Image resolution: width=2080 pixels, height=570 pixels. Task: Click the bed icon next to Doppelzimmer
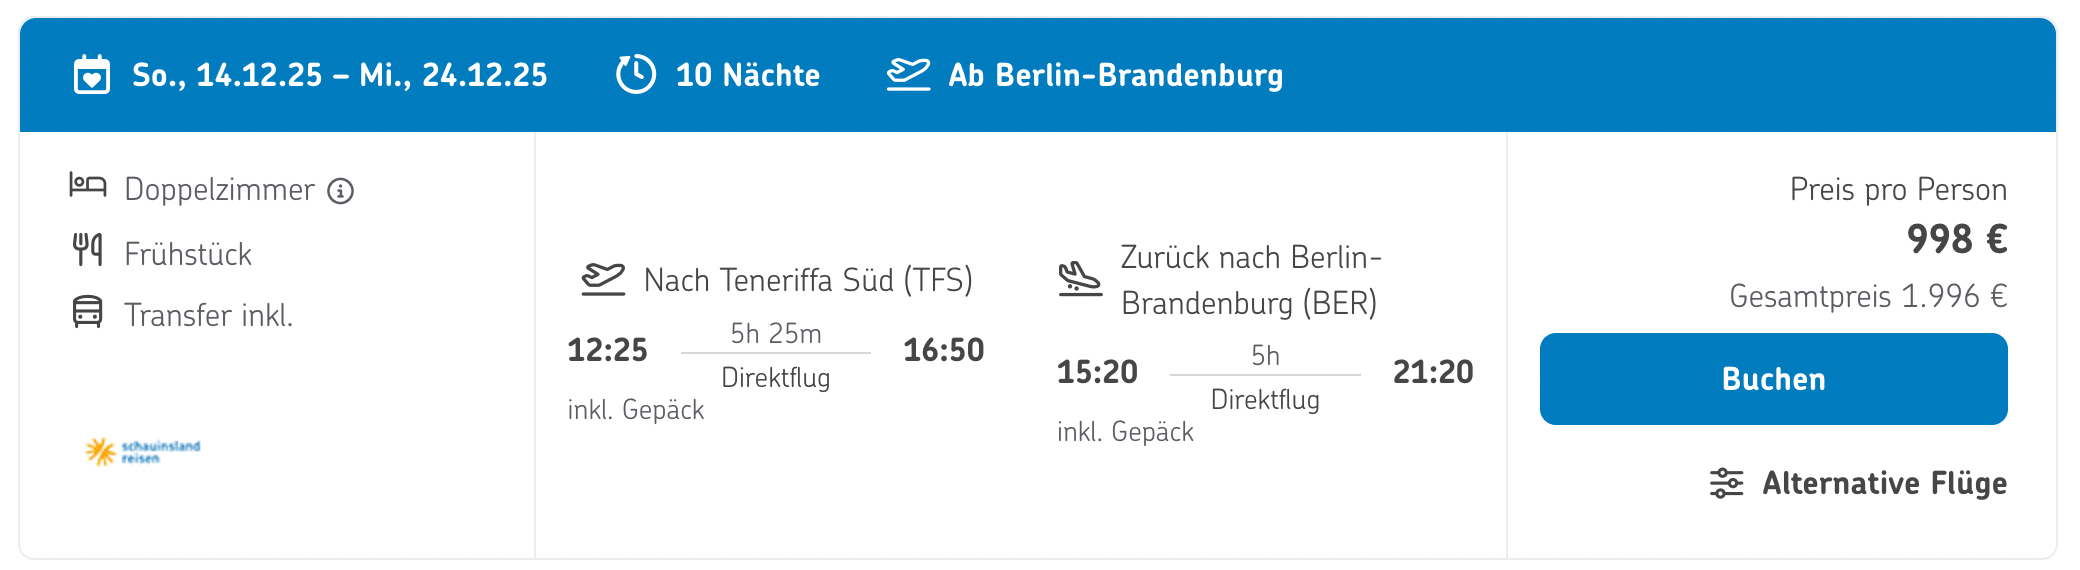[88, 185]
